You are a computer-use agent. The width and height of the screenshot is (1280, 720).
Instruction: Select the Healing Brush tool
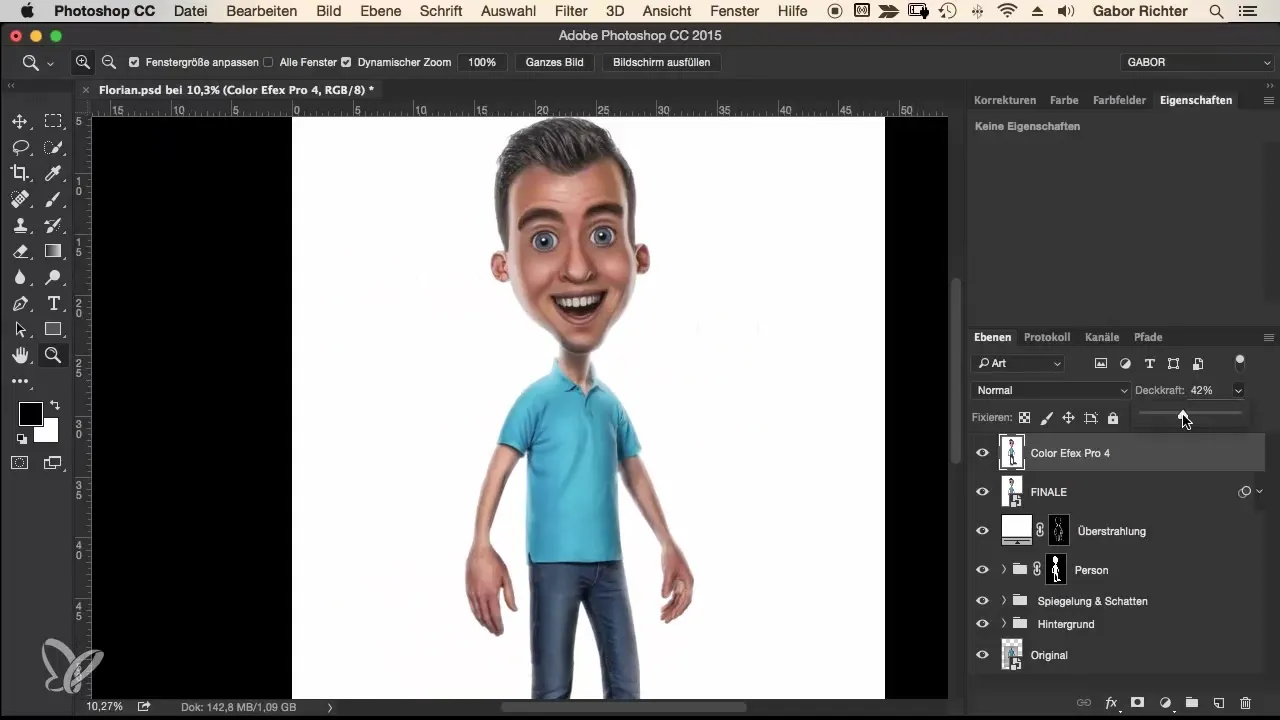[x=20, y=199]
